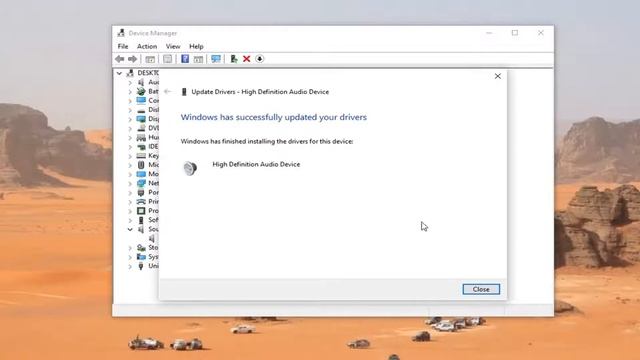
Task: Click the back arrow in Update Drivers dialog
Action: (x=167, y=92)
